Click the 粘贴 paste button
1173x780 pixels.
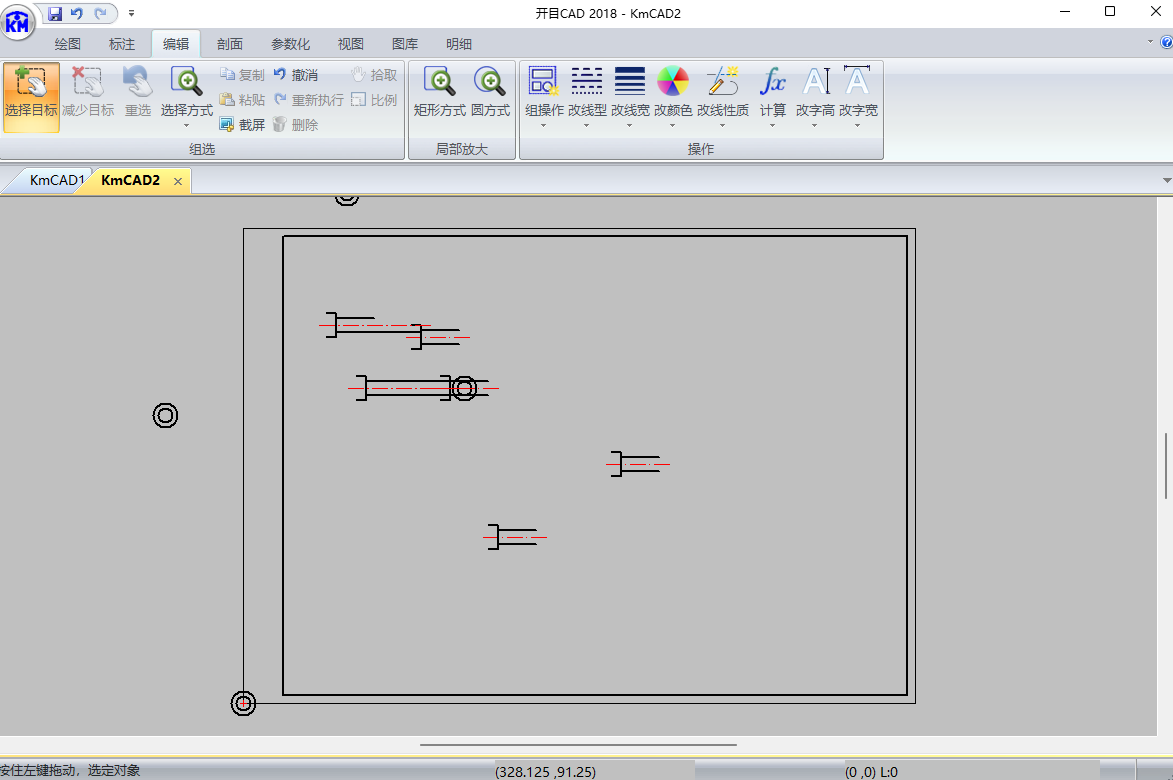(242, 99)
